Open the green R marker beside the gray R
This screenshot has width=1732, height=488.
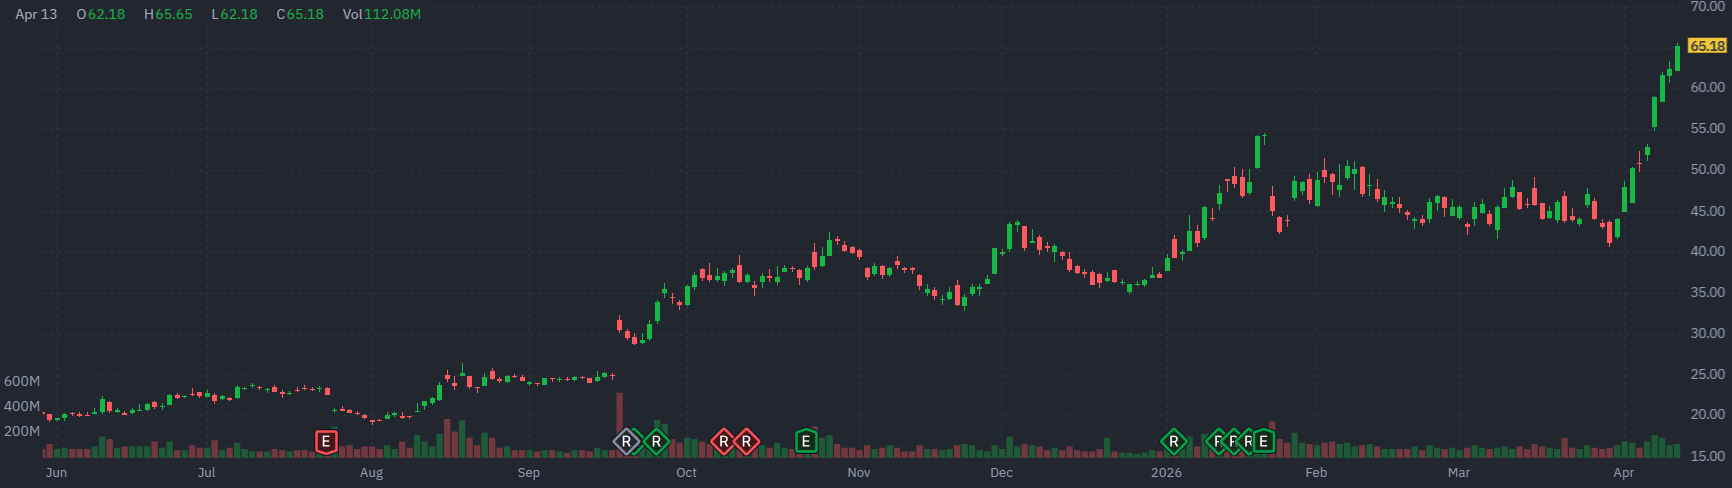pyautogui.click(x=656, y=441)
